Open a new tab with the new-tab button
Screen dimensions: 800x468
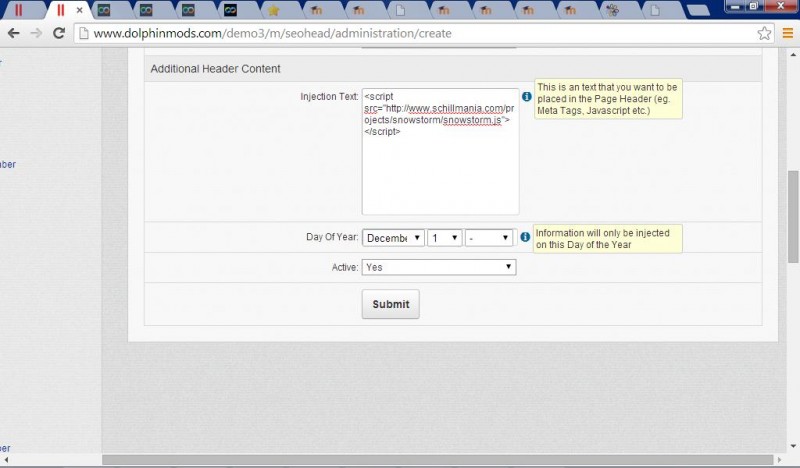pos(698,10)
